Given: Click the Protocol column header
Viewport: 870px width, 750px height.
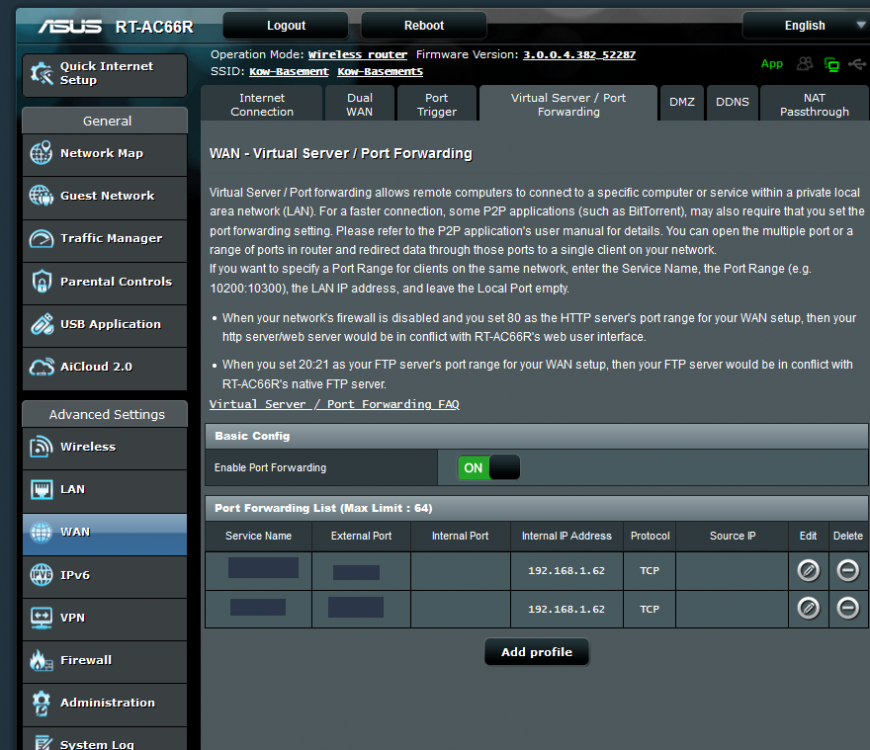Looking at the screenshot, I should (x=650, y=536).
